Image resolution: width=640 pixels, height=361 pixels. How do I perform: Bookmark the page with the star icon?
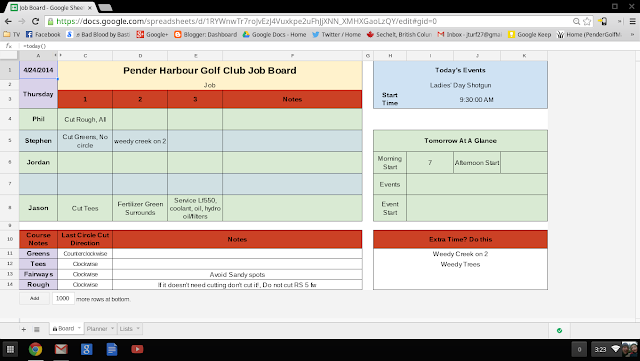click(587, 21)
